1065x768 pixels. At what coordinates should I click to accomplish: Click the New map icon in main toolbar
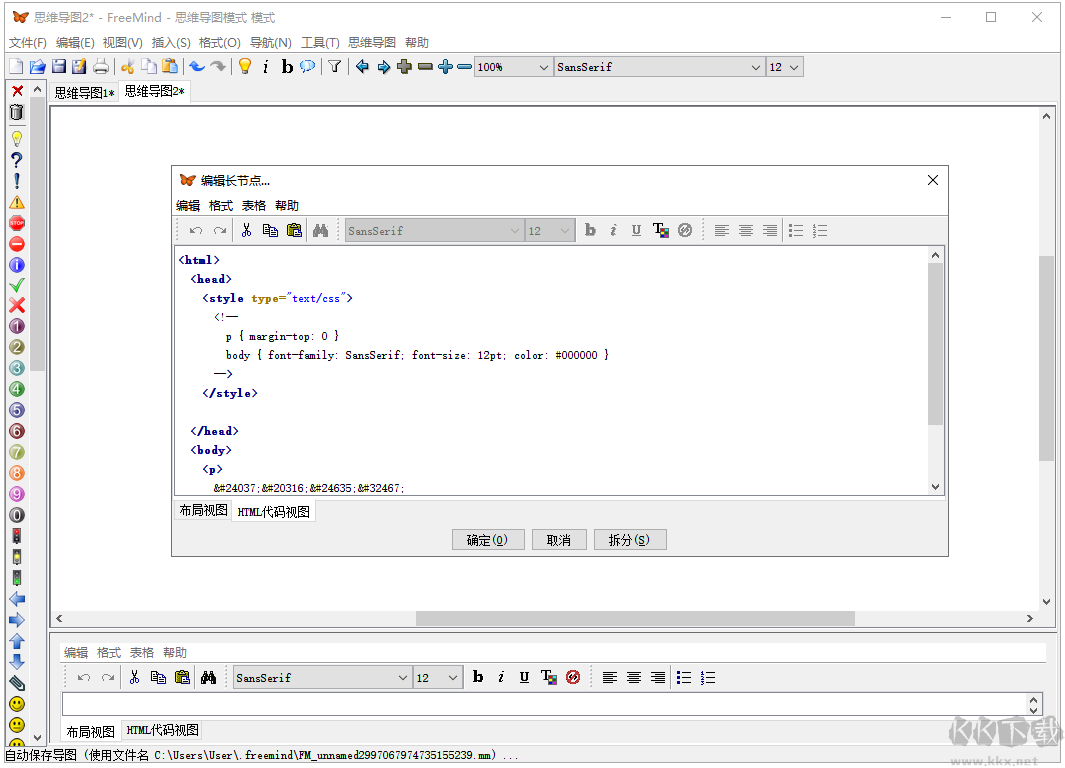click(16, 67)
